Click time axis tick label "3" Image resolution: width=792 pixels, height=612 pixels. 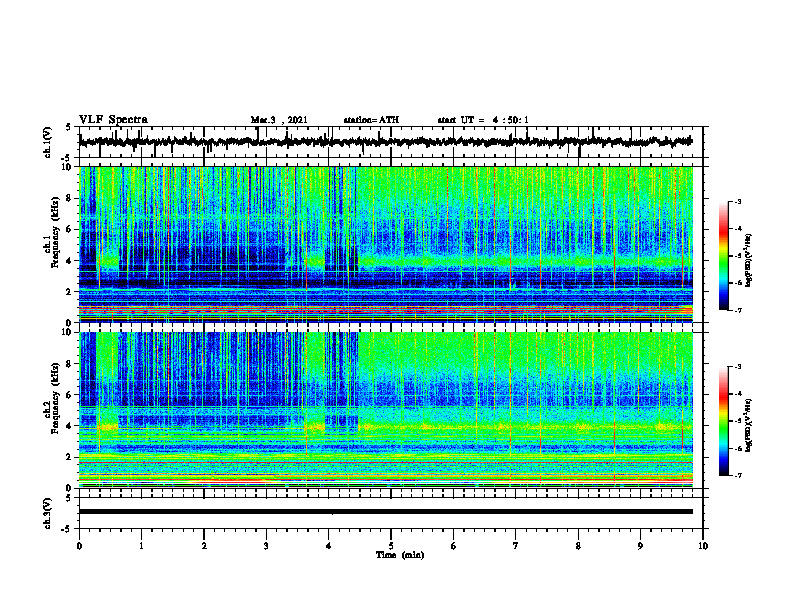tap(266, 546)
